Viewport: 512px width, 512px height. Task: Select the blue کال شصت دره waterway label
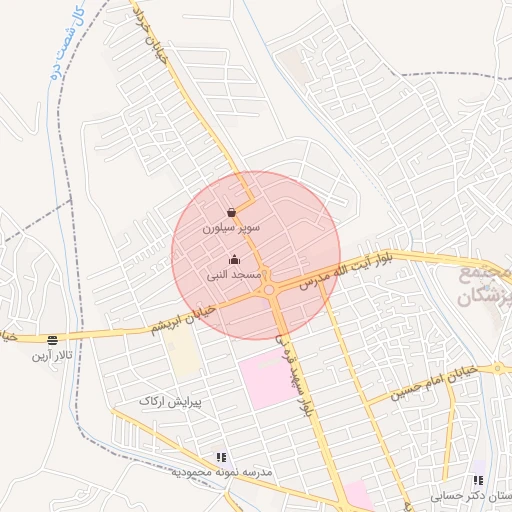click(x=67, y=43)
